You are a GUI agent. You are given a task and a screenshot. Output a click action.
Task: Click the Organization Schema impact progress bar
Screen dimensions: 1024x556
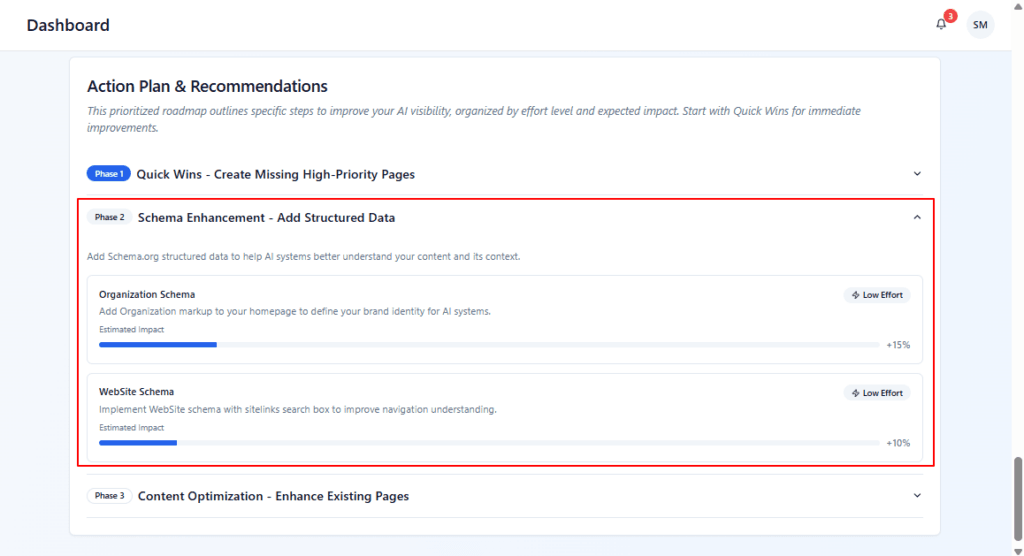click(x=489, y=344)
